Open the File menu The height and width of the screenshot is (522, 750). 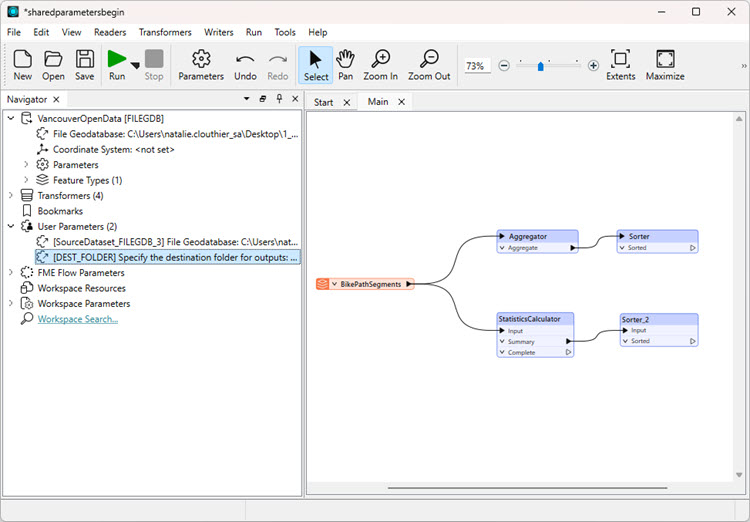pyautogui.click(x=14, y=32)
